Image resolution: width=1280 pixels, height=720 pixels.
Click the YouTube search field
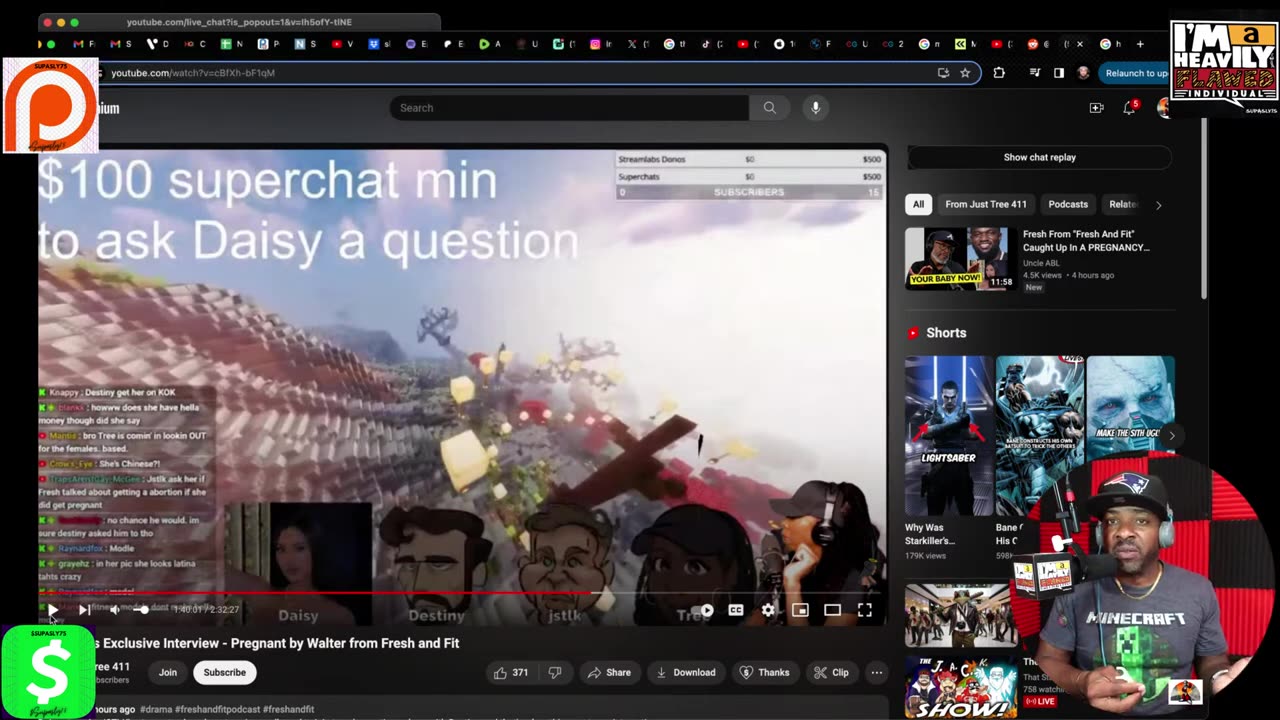569,108
